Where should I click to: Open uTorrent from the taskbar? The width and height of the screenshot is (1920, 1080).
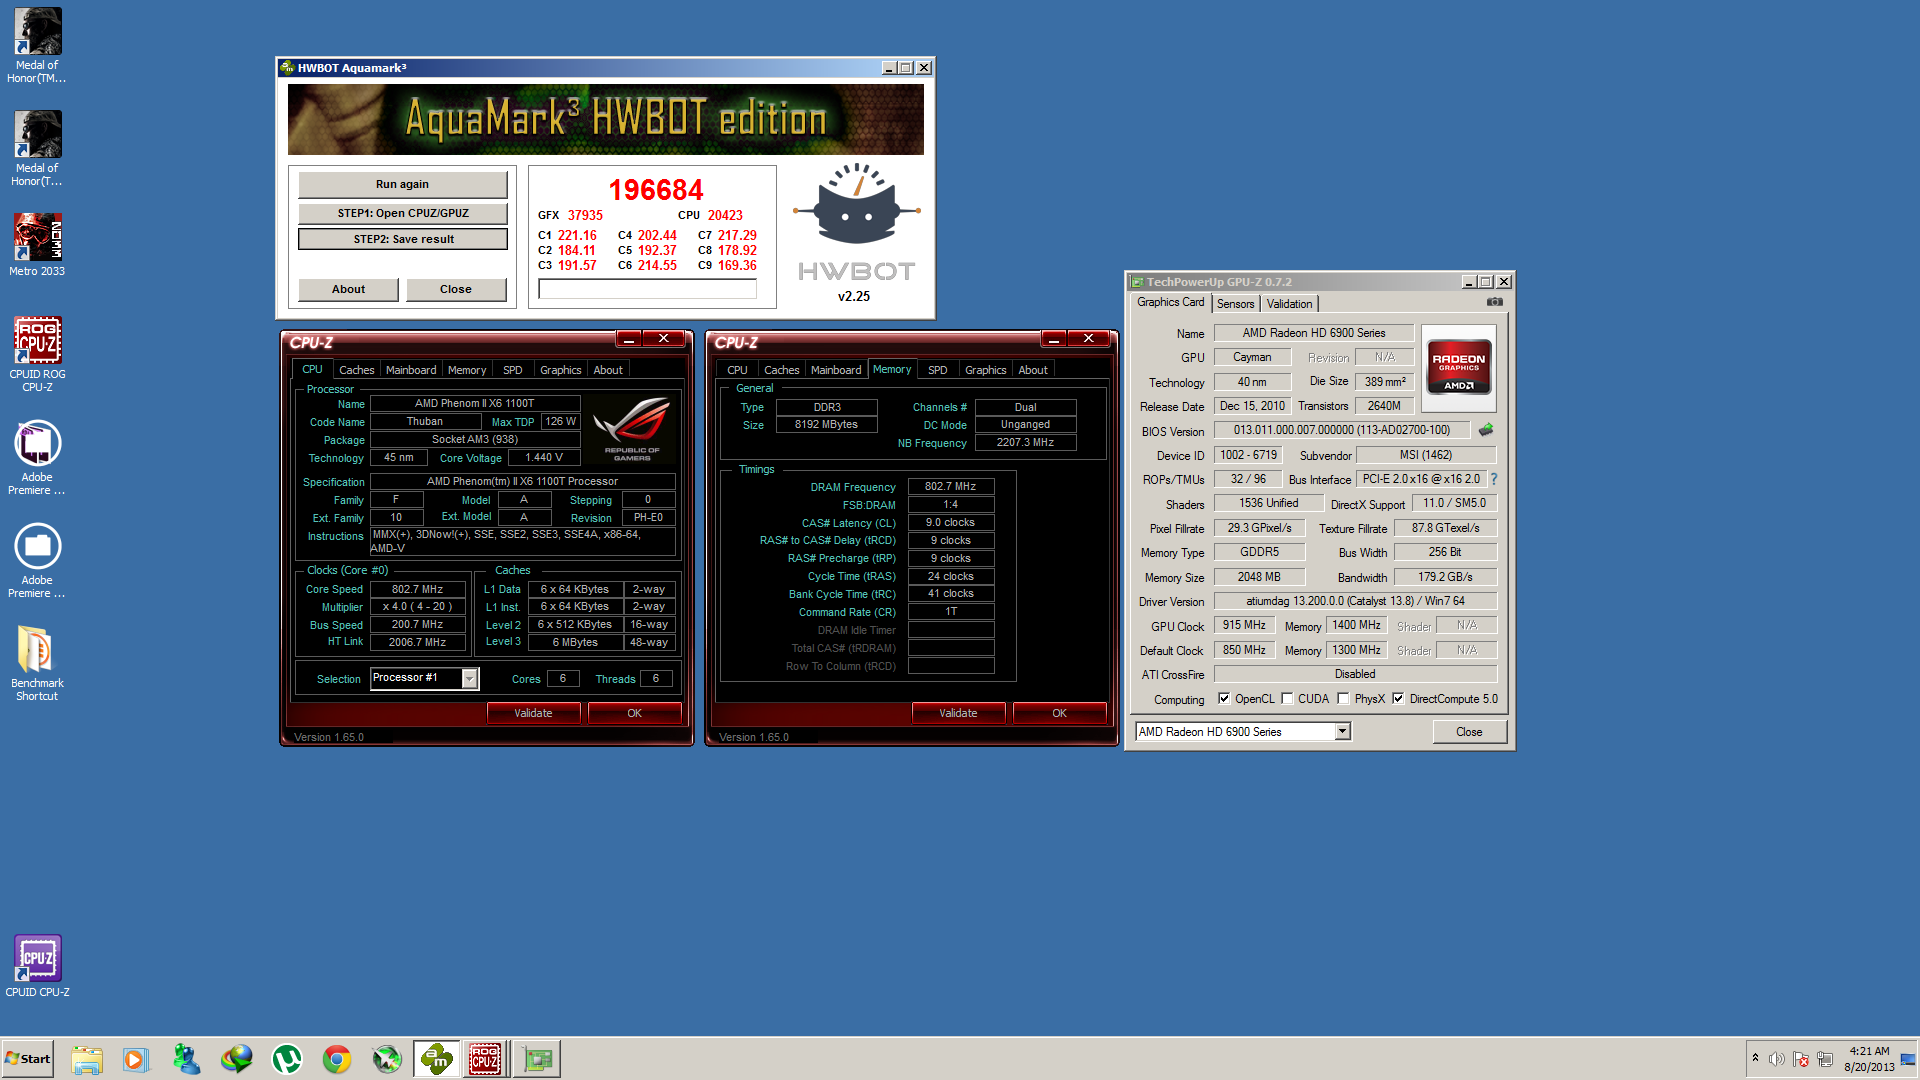287,1059
